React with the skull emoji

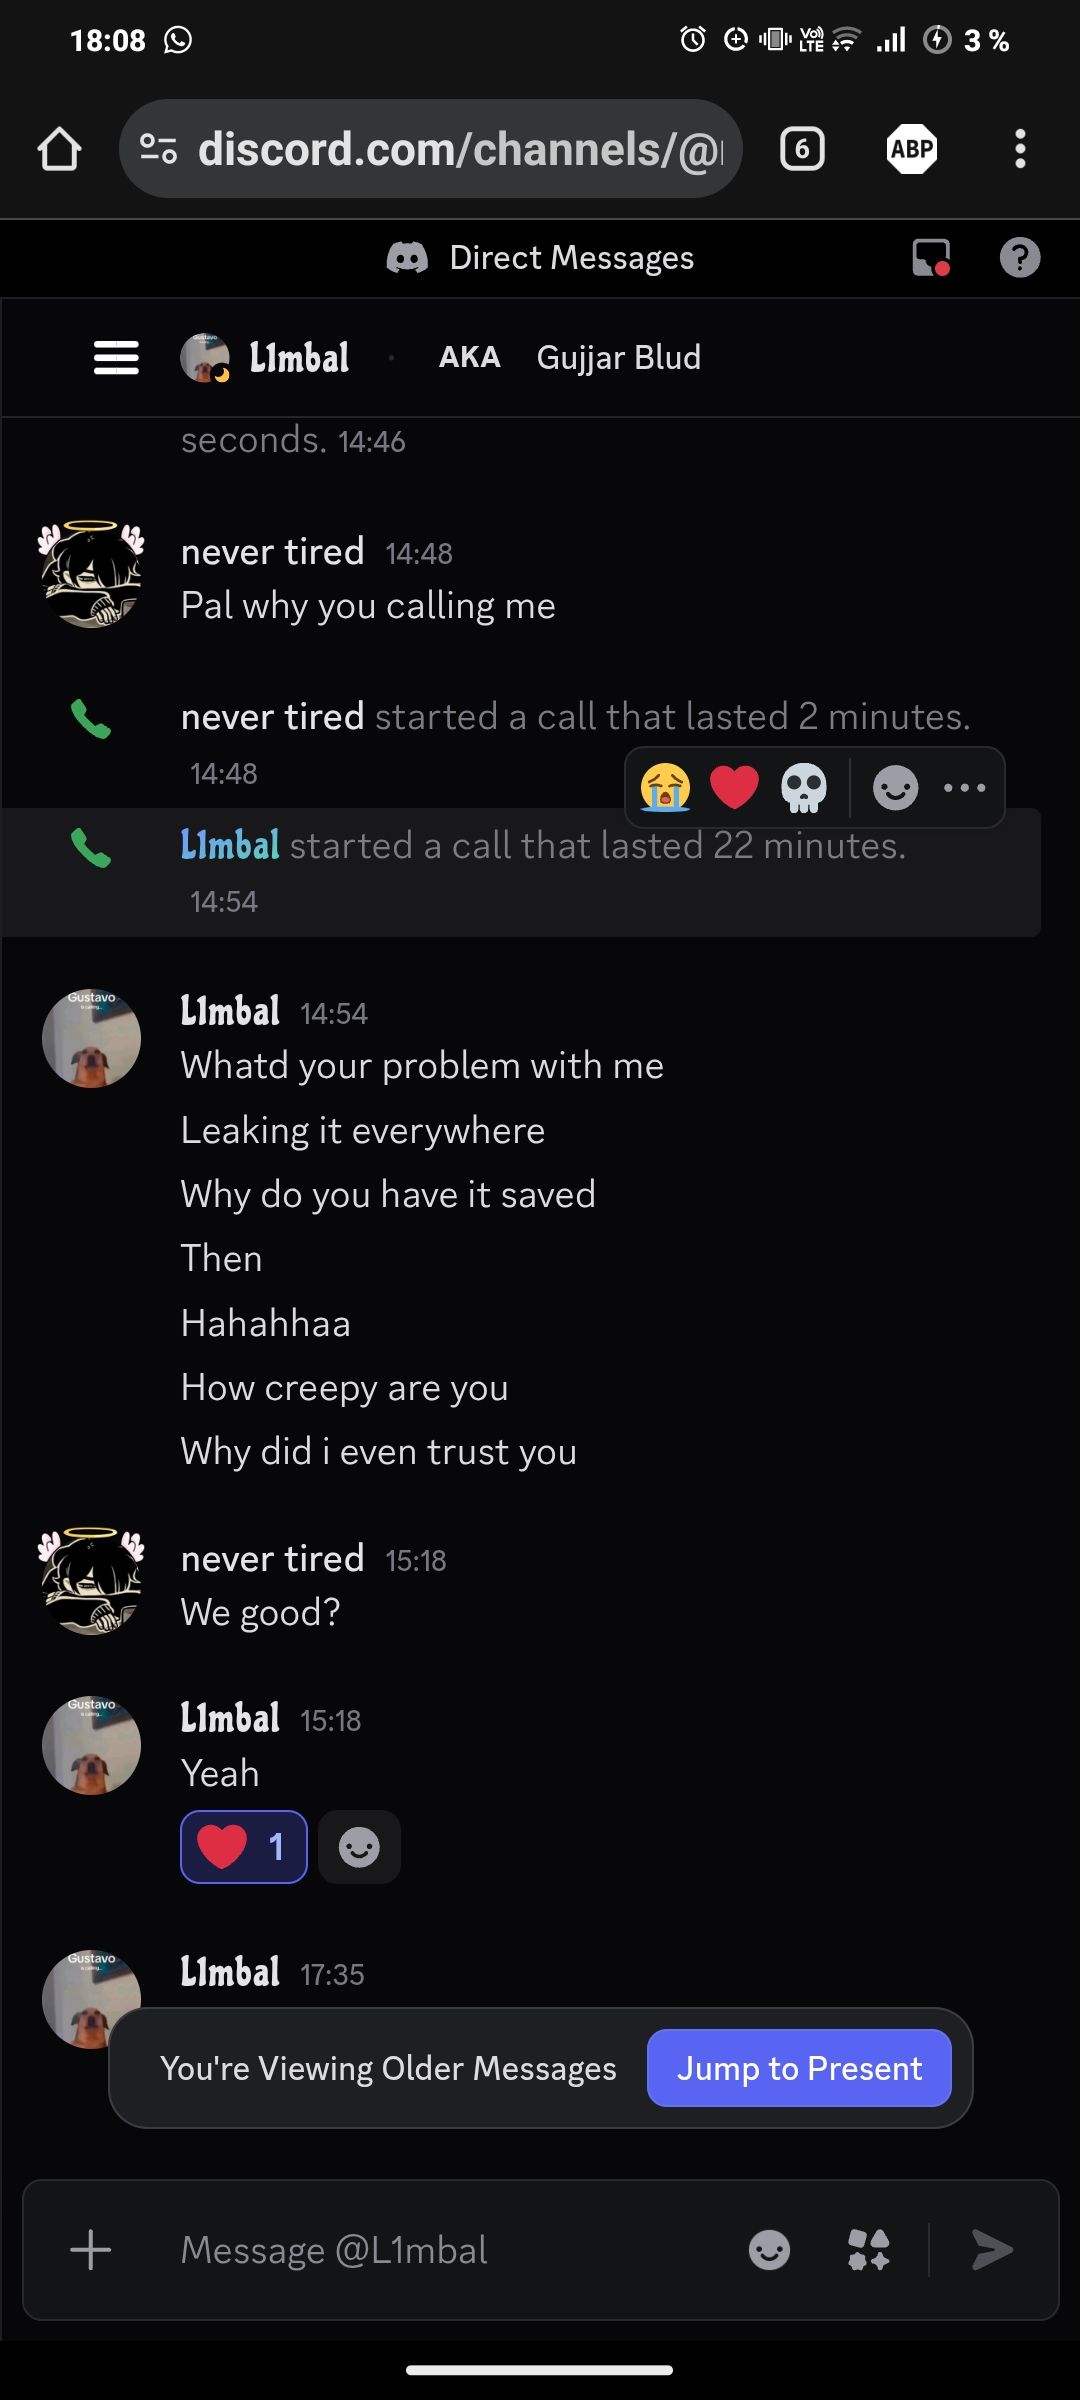(803, 788)
